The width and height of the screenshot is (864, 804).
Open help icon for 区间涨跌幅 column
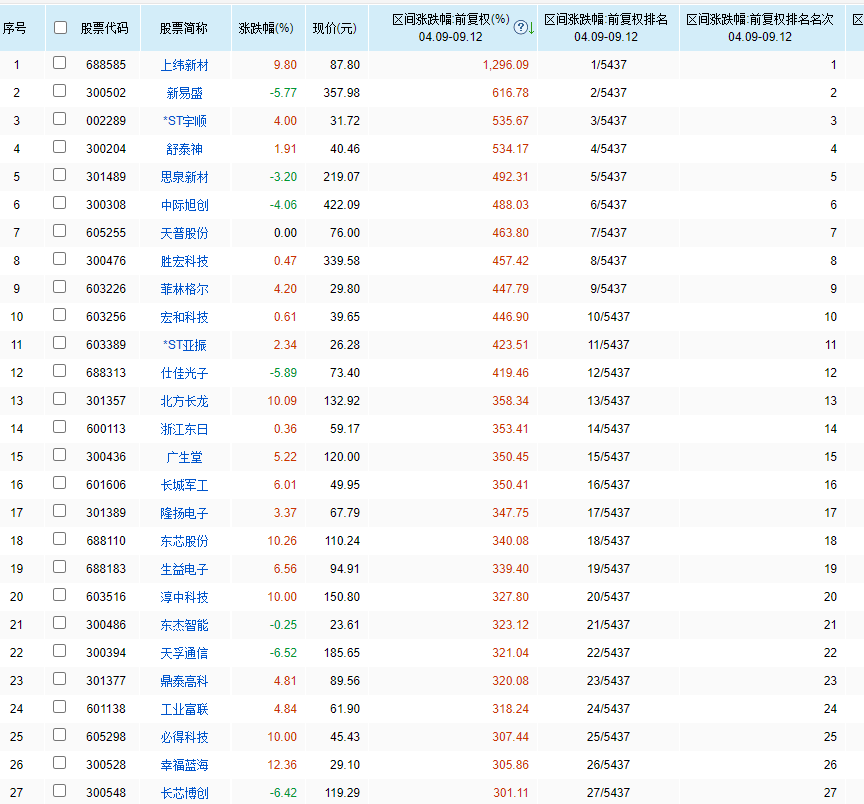(520, 28)
